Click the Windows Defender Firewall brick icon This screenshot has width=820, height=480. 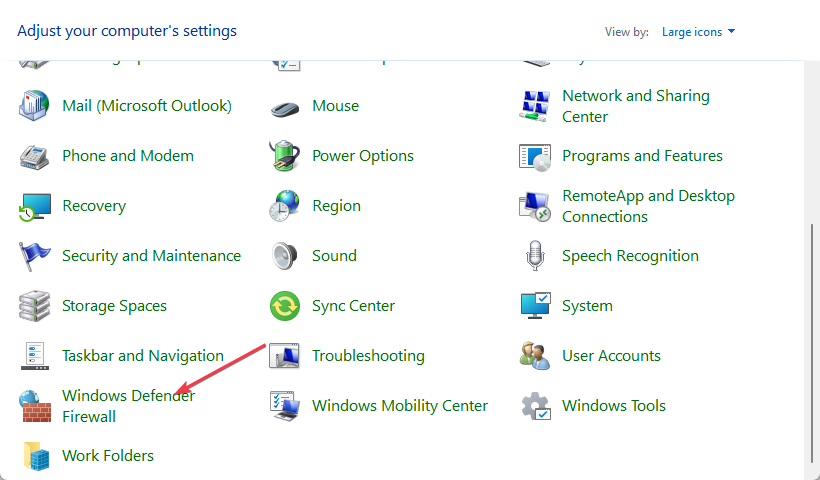tap(35, 406)
